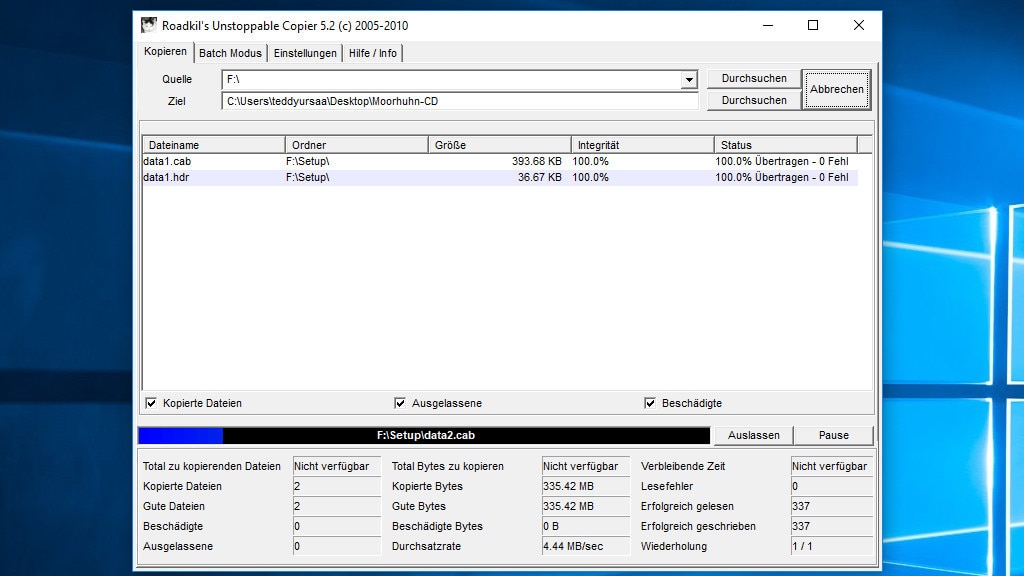
Task: Expand the Quelle source dropdown arrow
Action: pyautogui.click(x=688, y=80)
